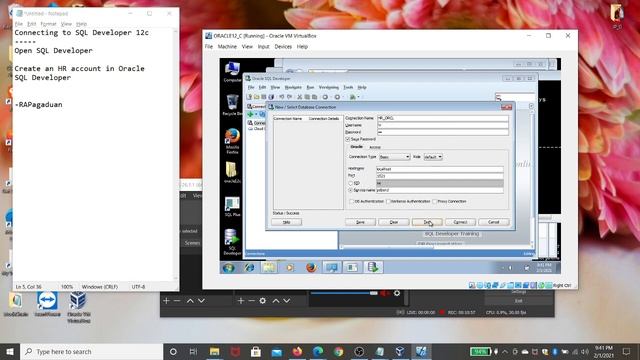Show hidden icons in Windows system tray
This screenshot has height=360, width=640.
coord(505,351)
